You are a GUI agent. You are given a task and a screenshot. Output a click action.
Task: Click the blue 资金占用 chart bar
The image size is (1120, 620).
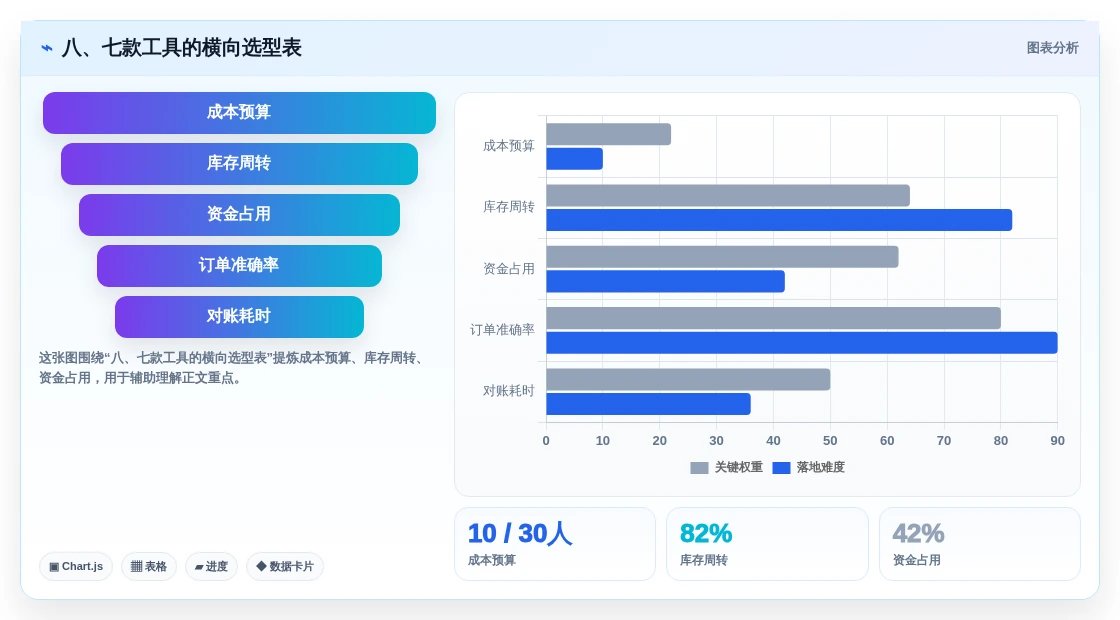click(666, 281)
